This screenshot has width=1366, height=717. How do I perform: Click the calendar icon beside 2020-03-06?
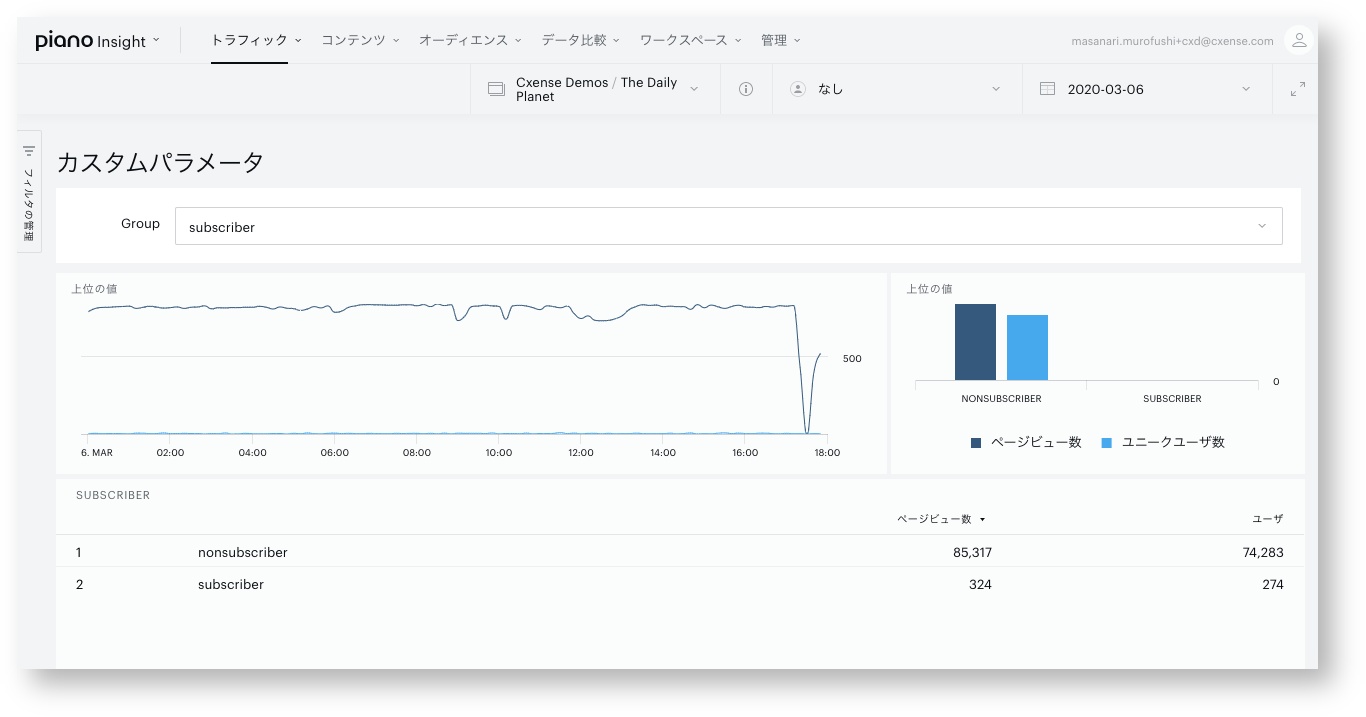pyautogui.click(x=1047, y=89)
